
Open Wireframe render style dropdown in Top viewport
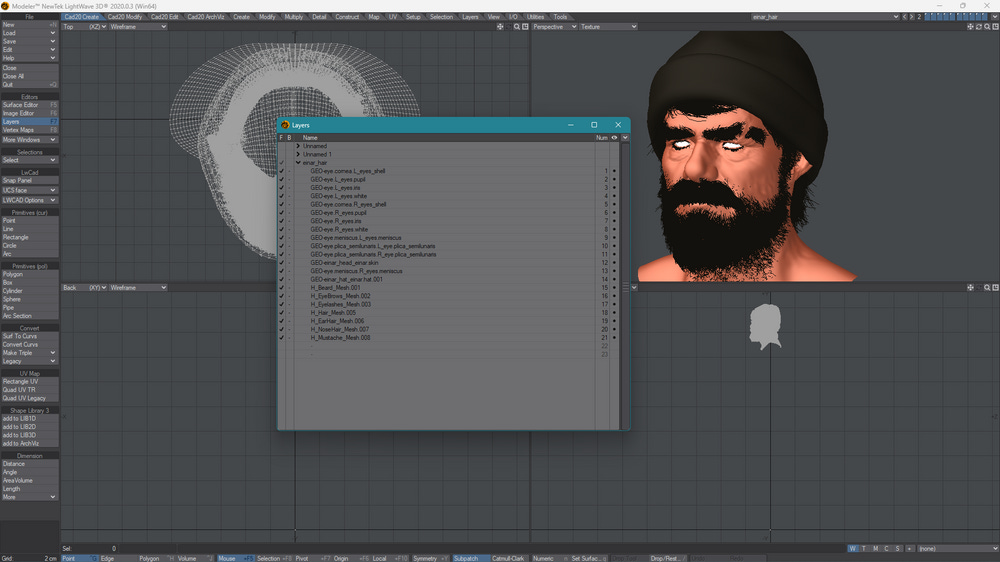coord(138,27)
